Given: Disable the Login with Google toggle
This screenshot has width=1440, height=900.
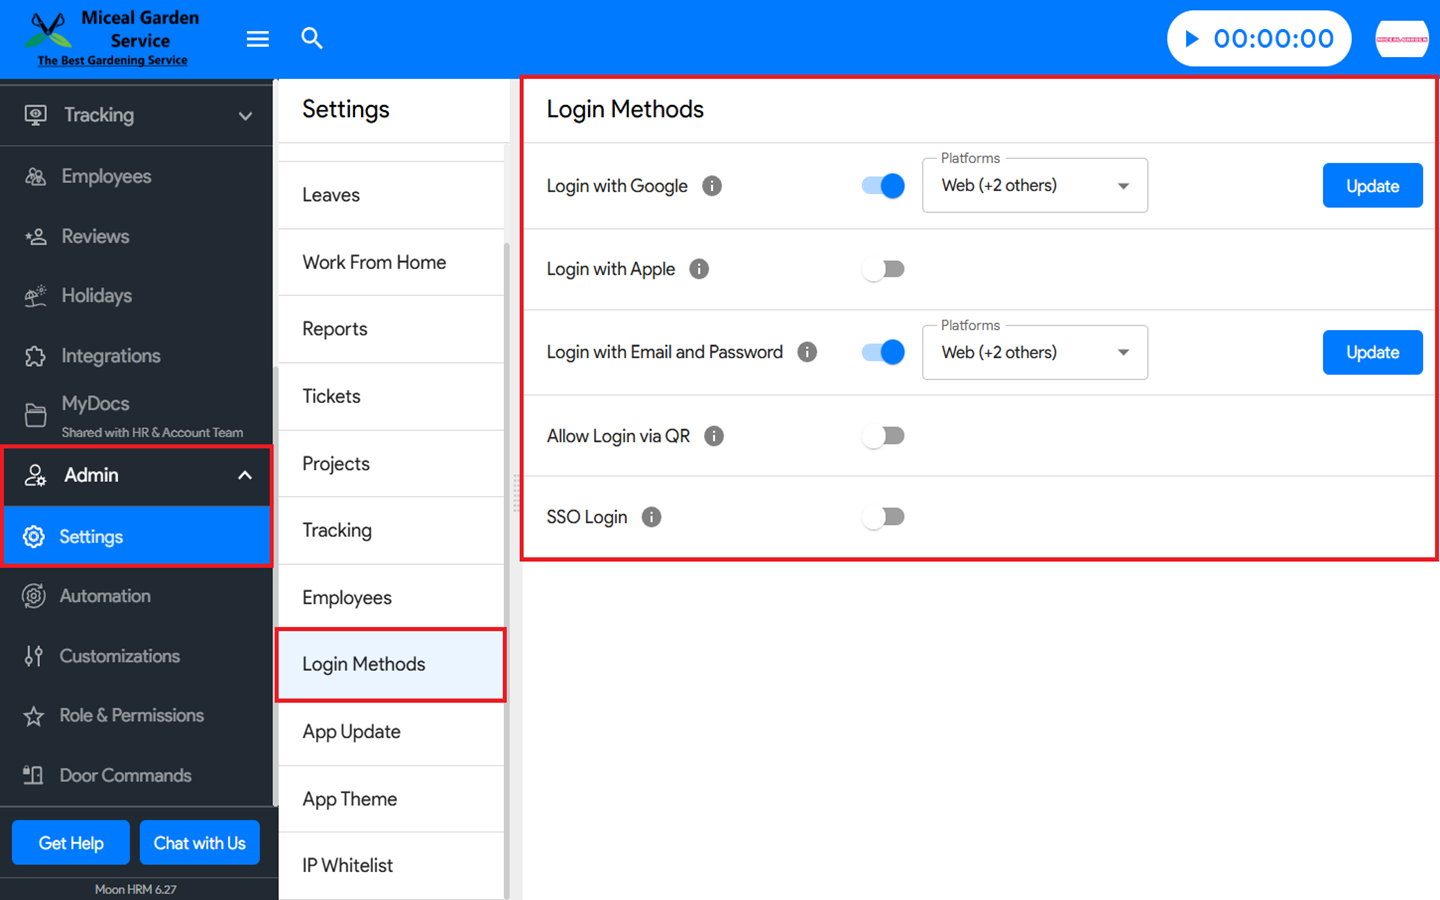Looking at the screenshot, I should point(883,186).
